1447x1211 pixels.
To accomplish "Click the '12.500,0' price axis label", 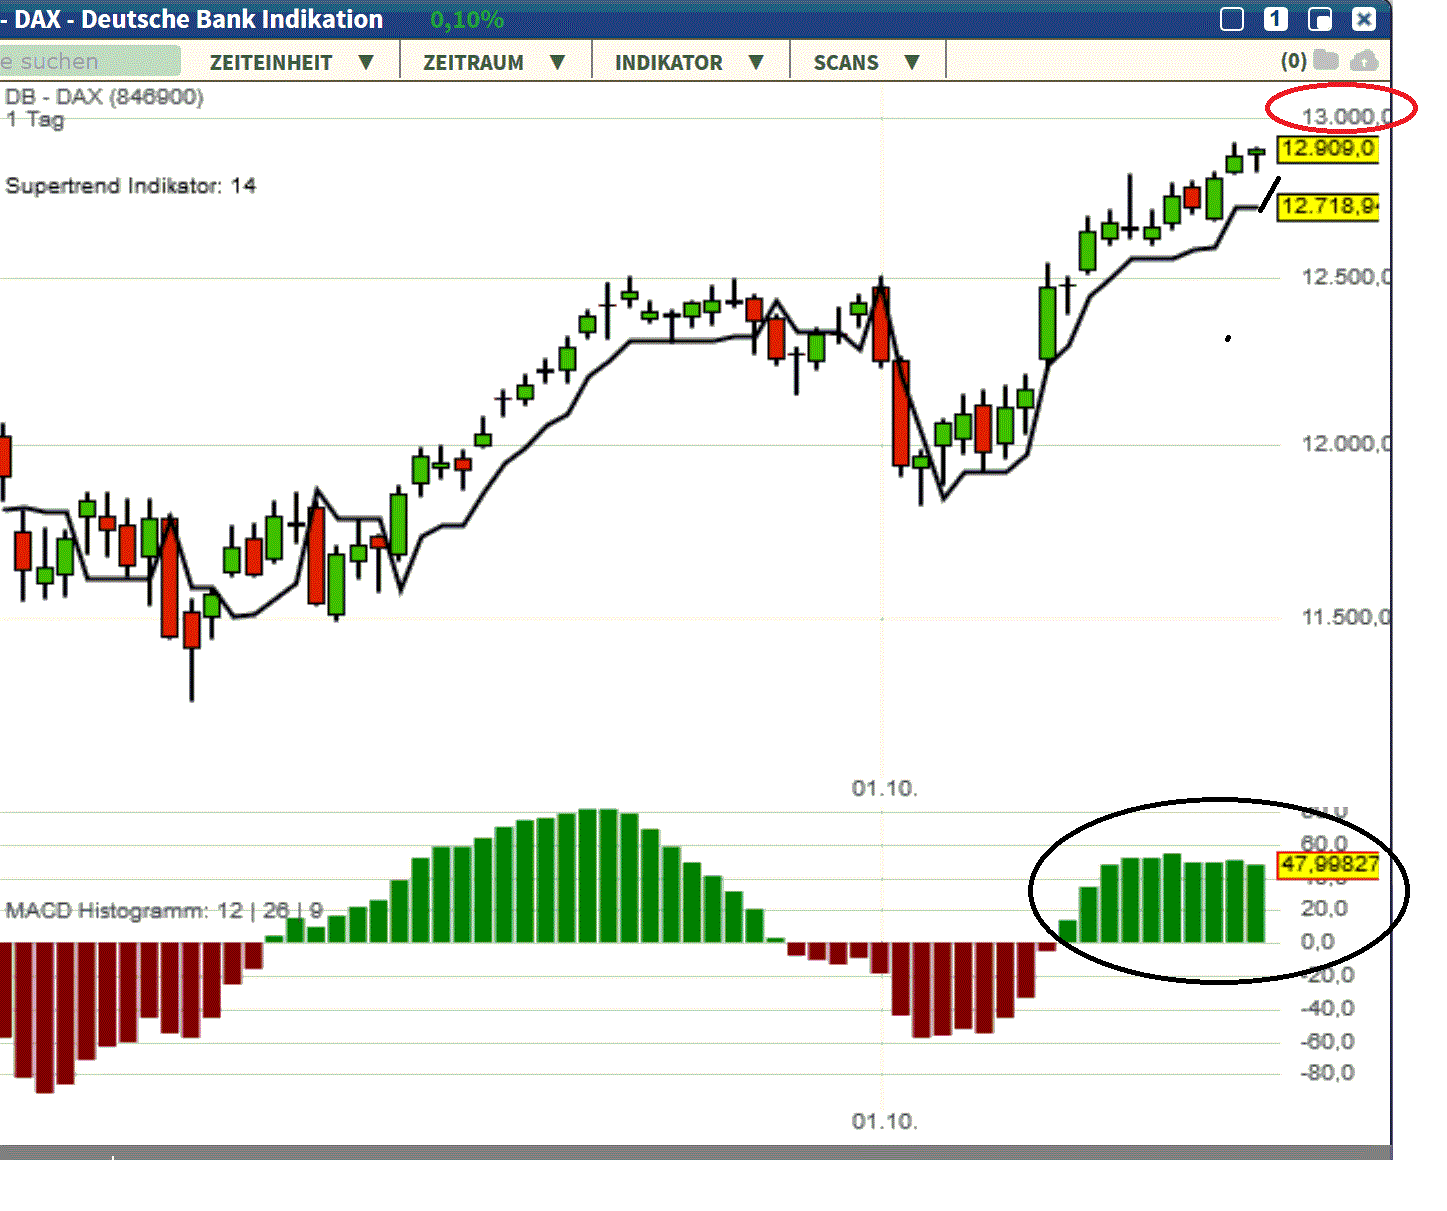I will pyautogui.click(x=1346, y=277).
